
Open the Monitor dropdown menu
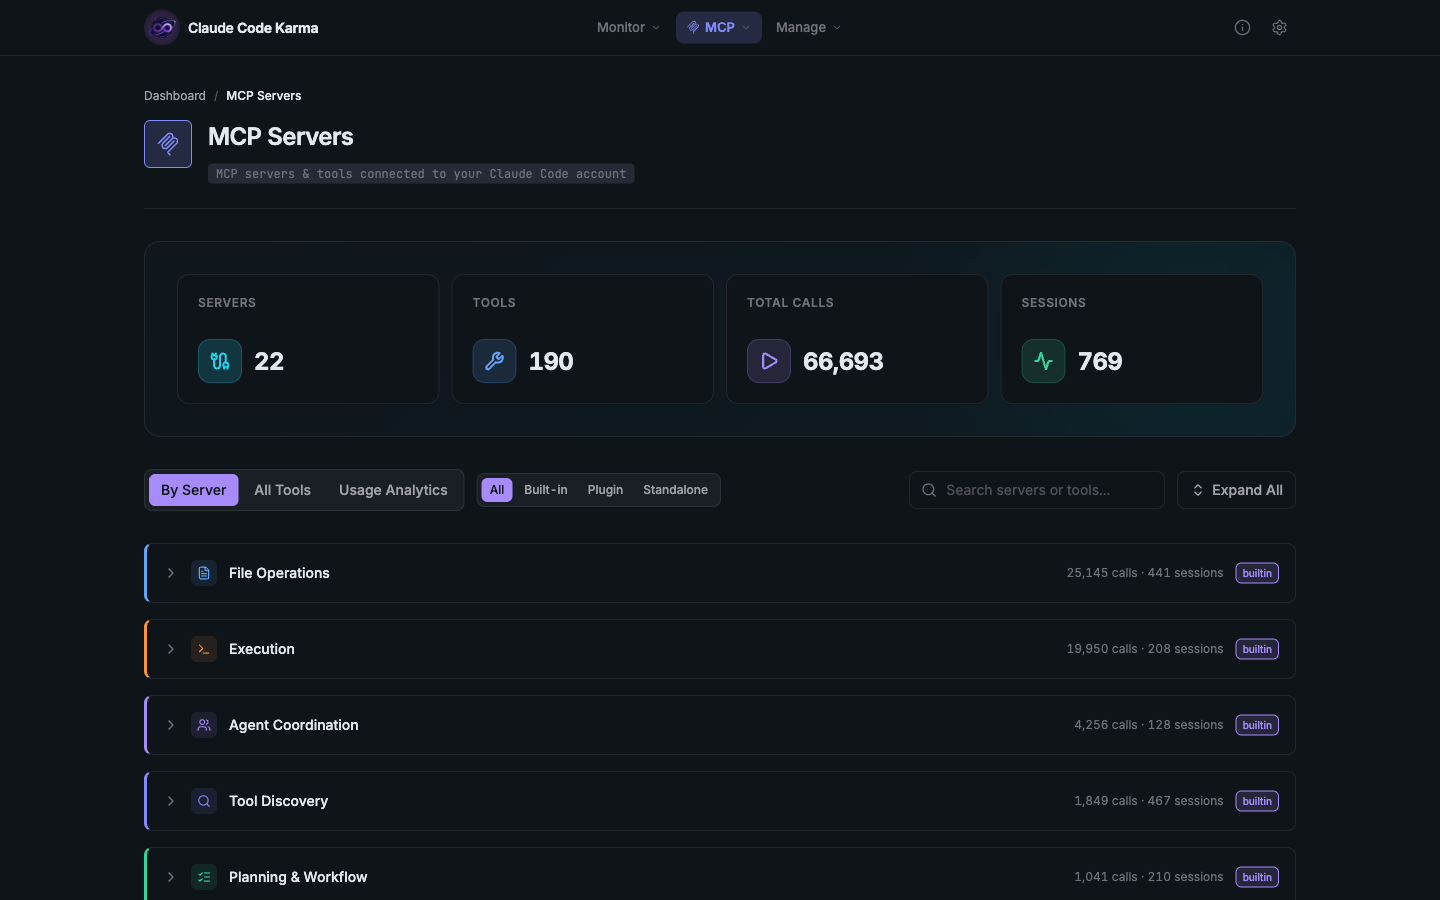coord(628,28)
